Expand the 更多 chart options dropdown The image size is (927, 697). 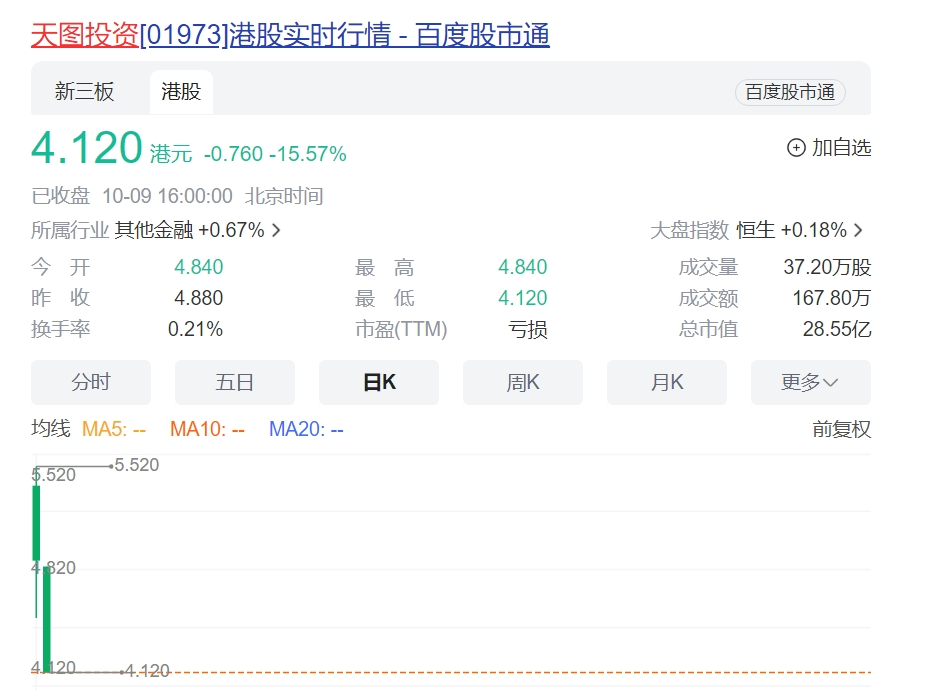(x=810, y=382)
